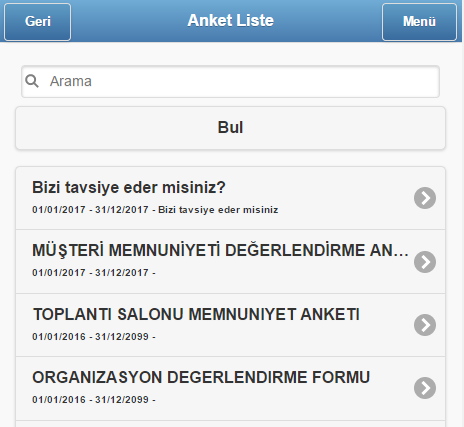Viewport: 464px width, 427px height.
Task: Tap the chevron beside MÜŞTERİ MEMNUNİYETİ survey
Action: (x=425, y=262)
